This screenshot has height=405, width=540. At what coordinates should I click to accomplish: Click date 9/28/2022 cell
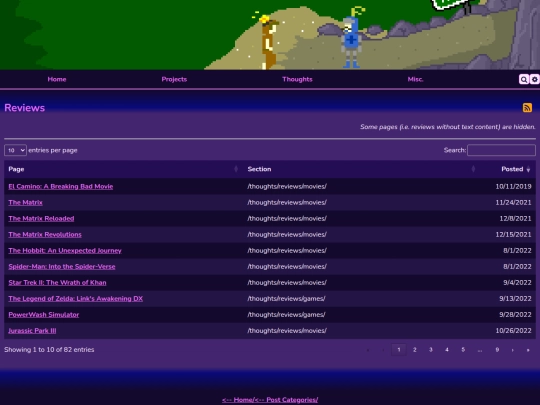(516, 314)
